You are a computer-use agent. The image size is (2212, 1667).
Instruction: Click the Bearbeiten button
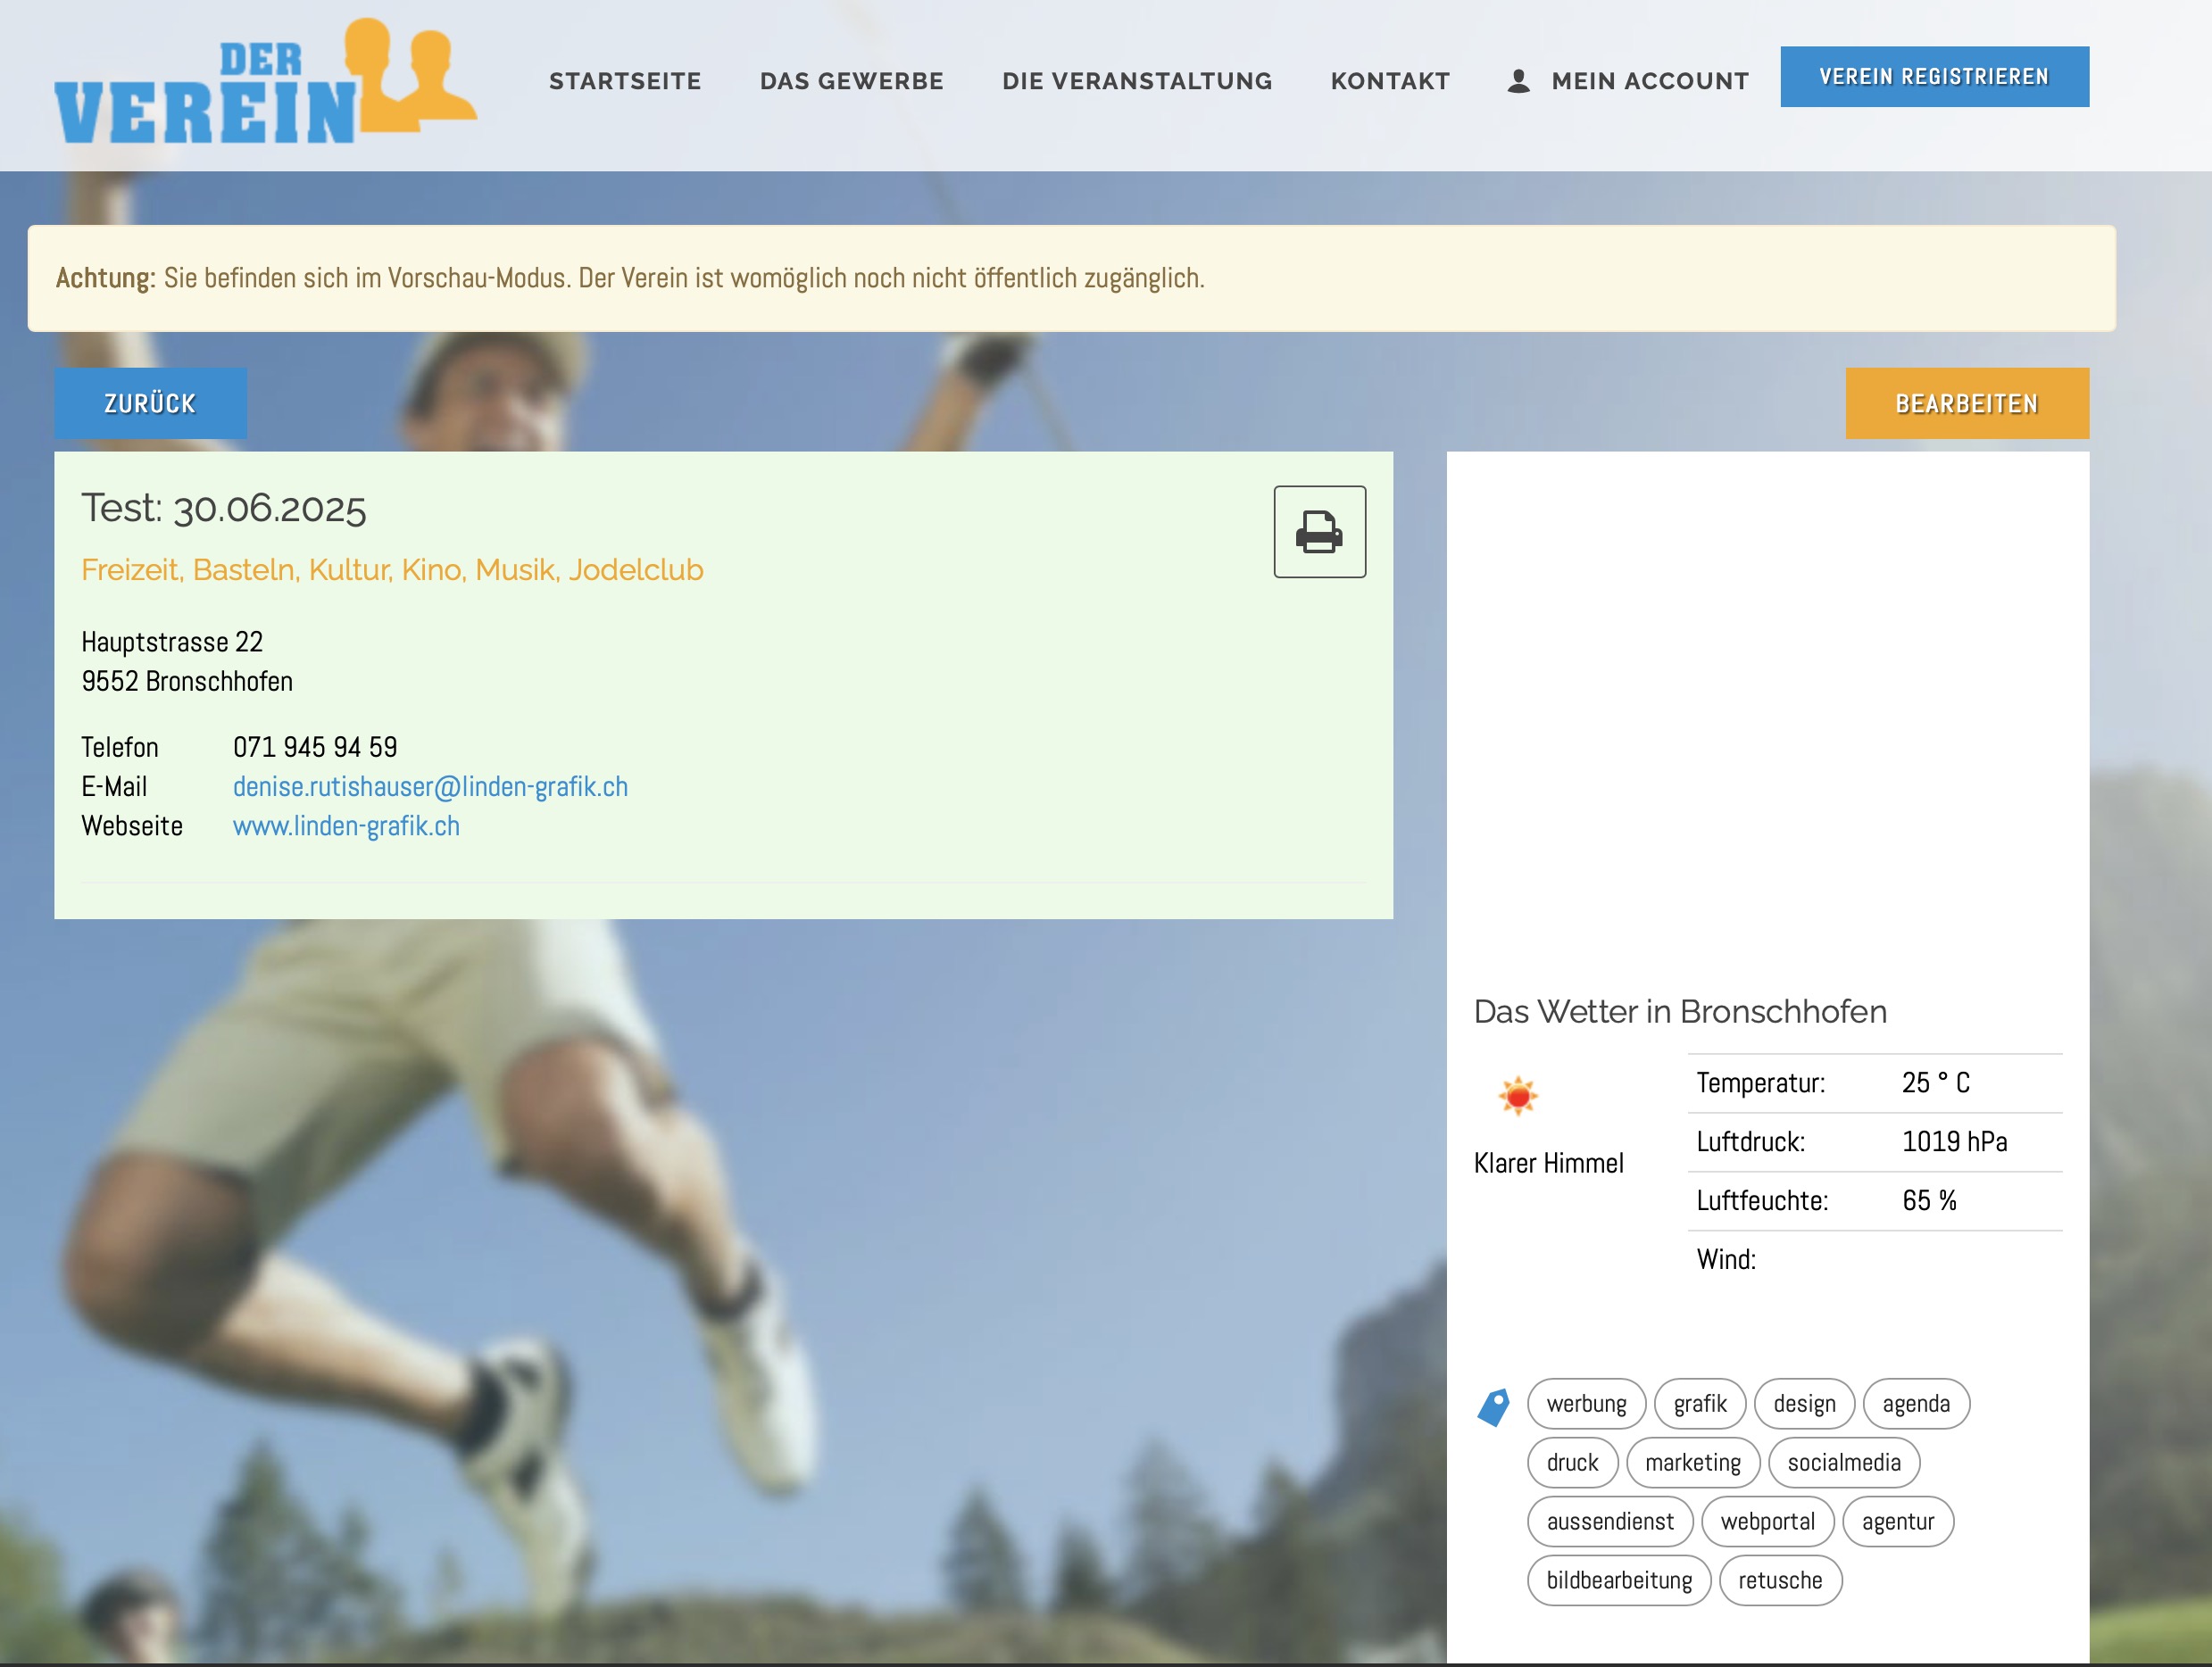(1967, 403)
